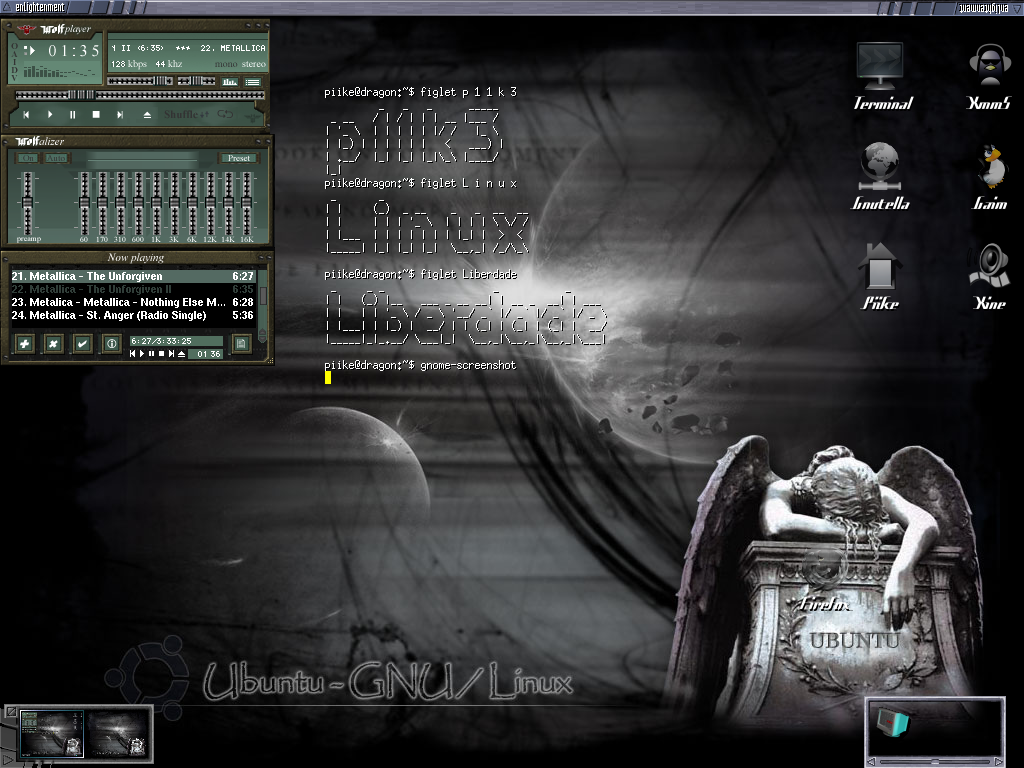Click the iconbox left scroll arrow

click(x=871, y=762)
